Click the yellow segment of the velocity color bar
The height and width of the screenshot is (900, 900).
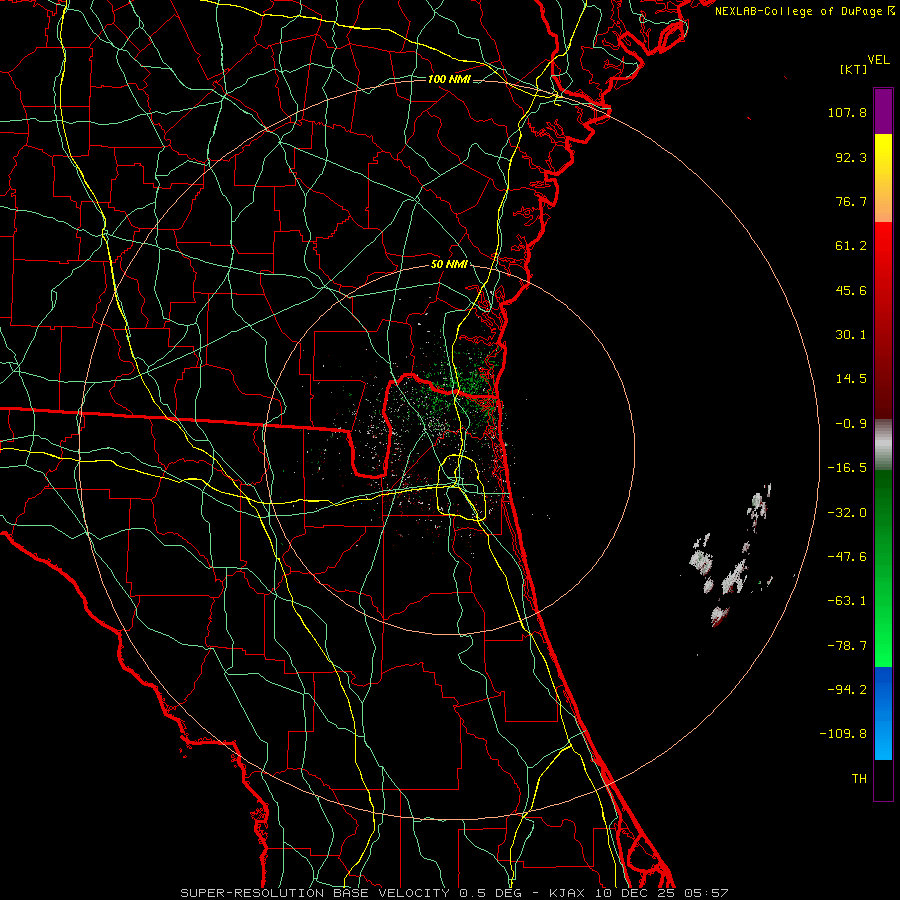coord(883,178)
